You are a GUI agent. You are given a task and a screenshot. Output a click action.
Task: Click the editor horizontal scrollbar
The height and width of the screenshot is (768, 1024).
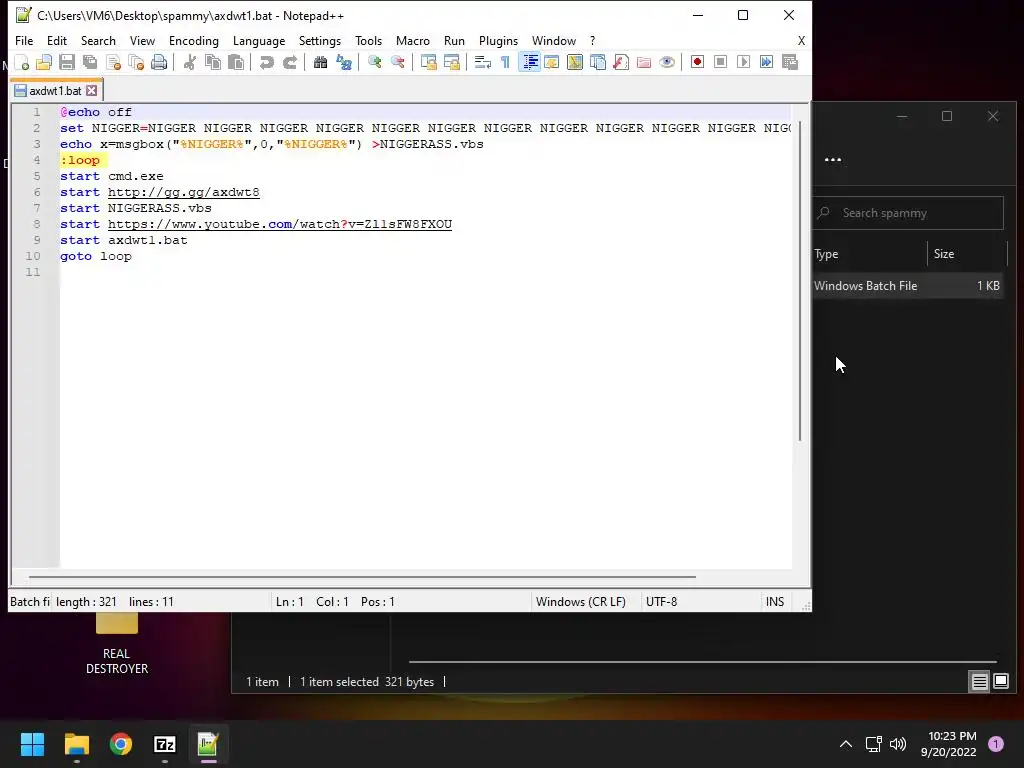(362, 577)
